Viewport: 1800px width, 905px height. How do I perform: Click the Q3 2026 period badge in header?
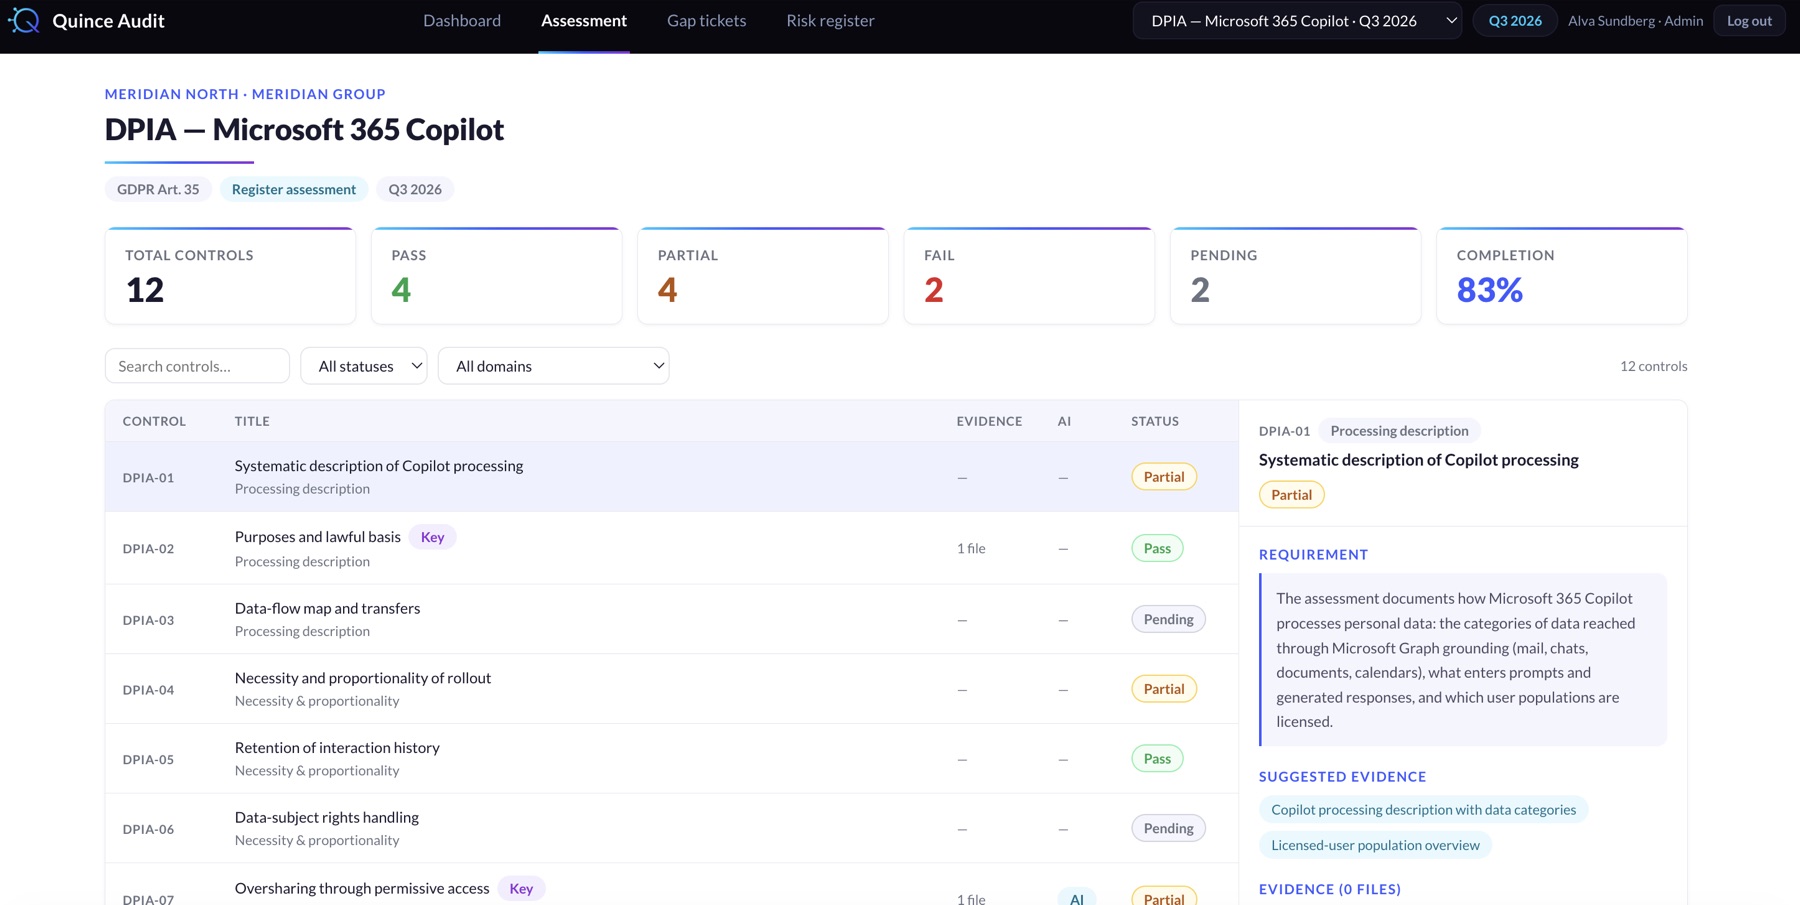coord(1515,20)
